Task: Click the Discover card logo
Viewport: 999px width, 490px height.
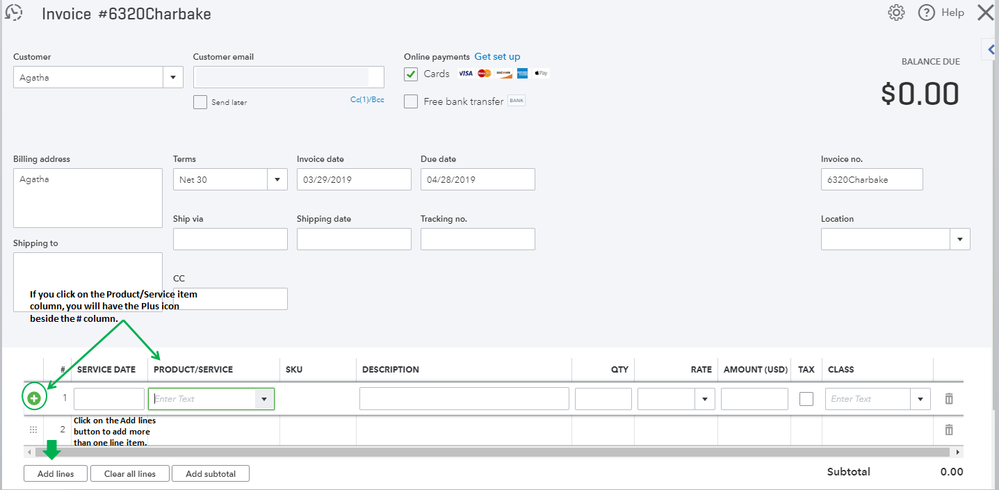Action: (x=503, y=73)
